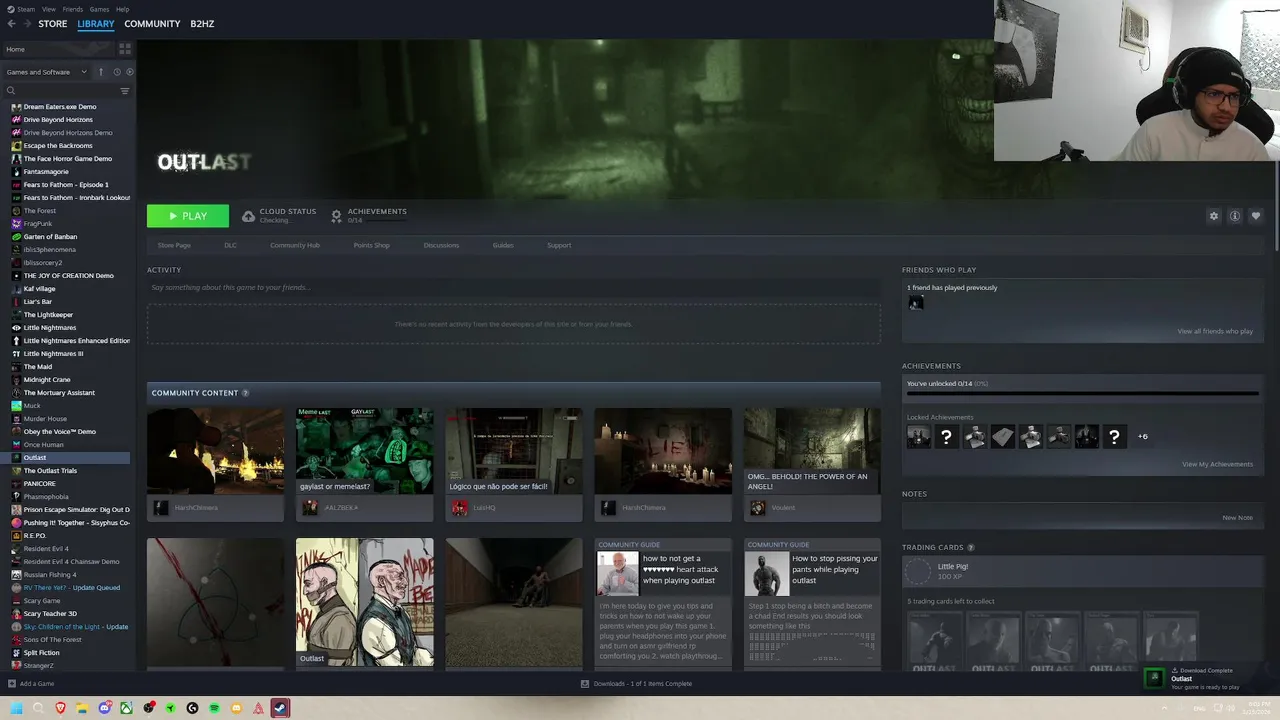Open the Help menu
This screenshot has height=720, width=1280.
[122, 9]
